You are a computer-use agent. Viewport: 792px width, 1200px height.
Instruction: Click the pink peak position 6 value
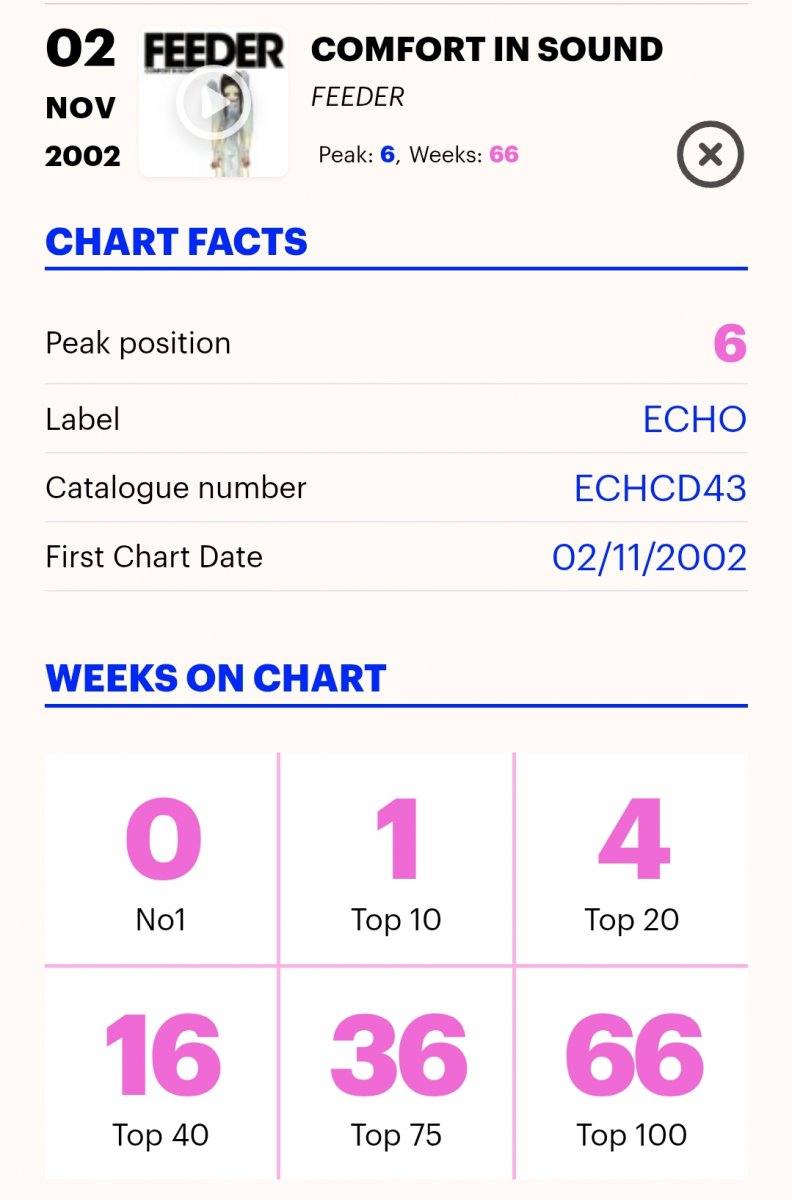pyautogui.click(x=730, y=344)
